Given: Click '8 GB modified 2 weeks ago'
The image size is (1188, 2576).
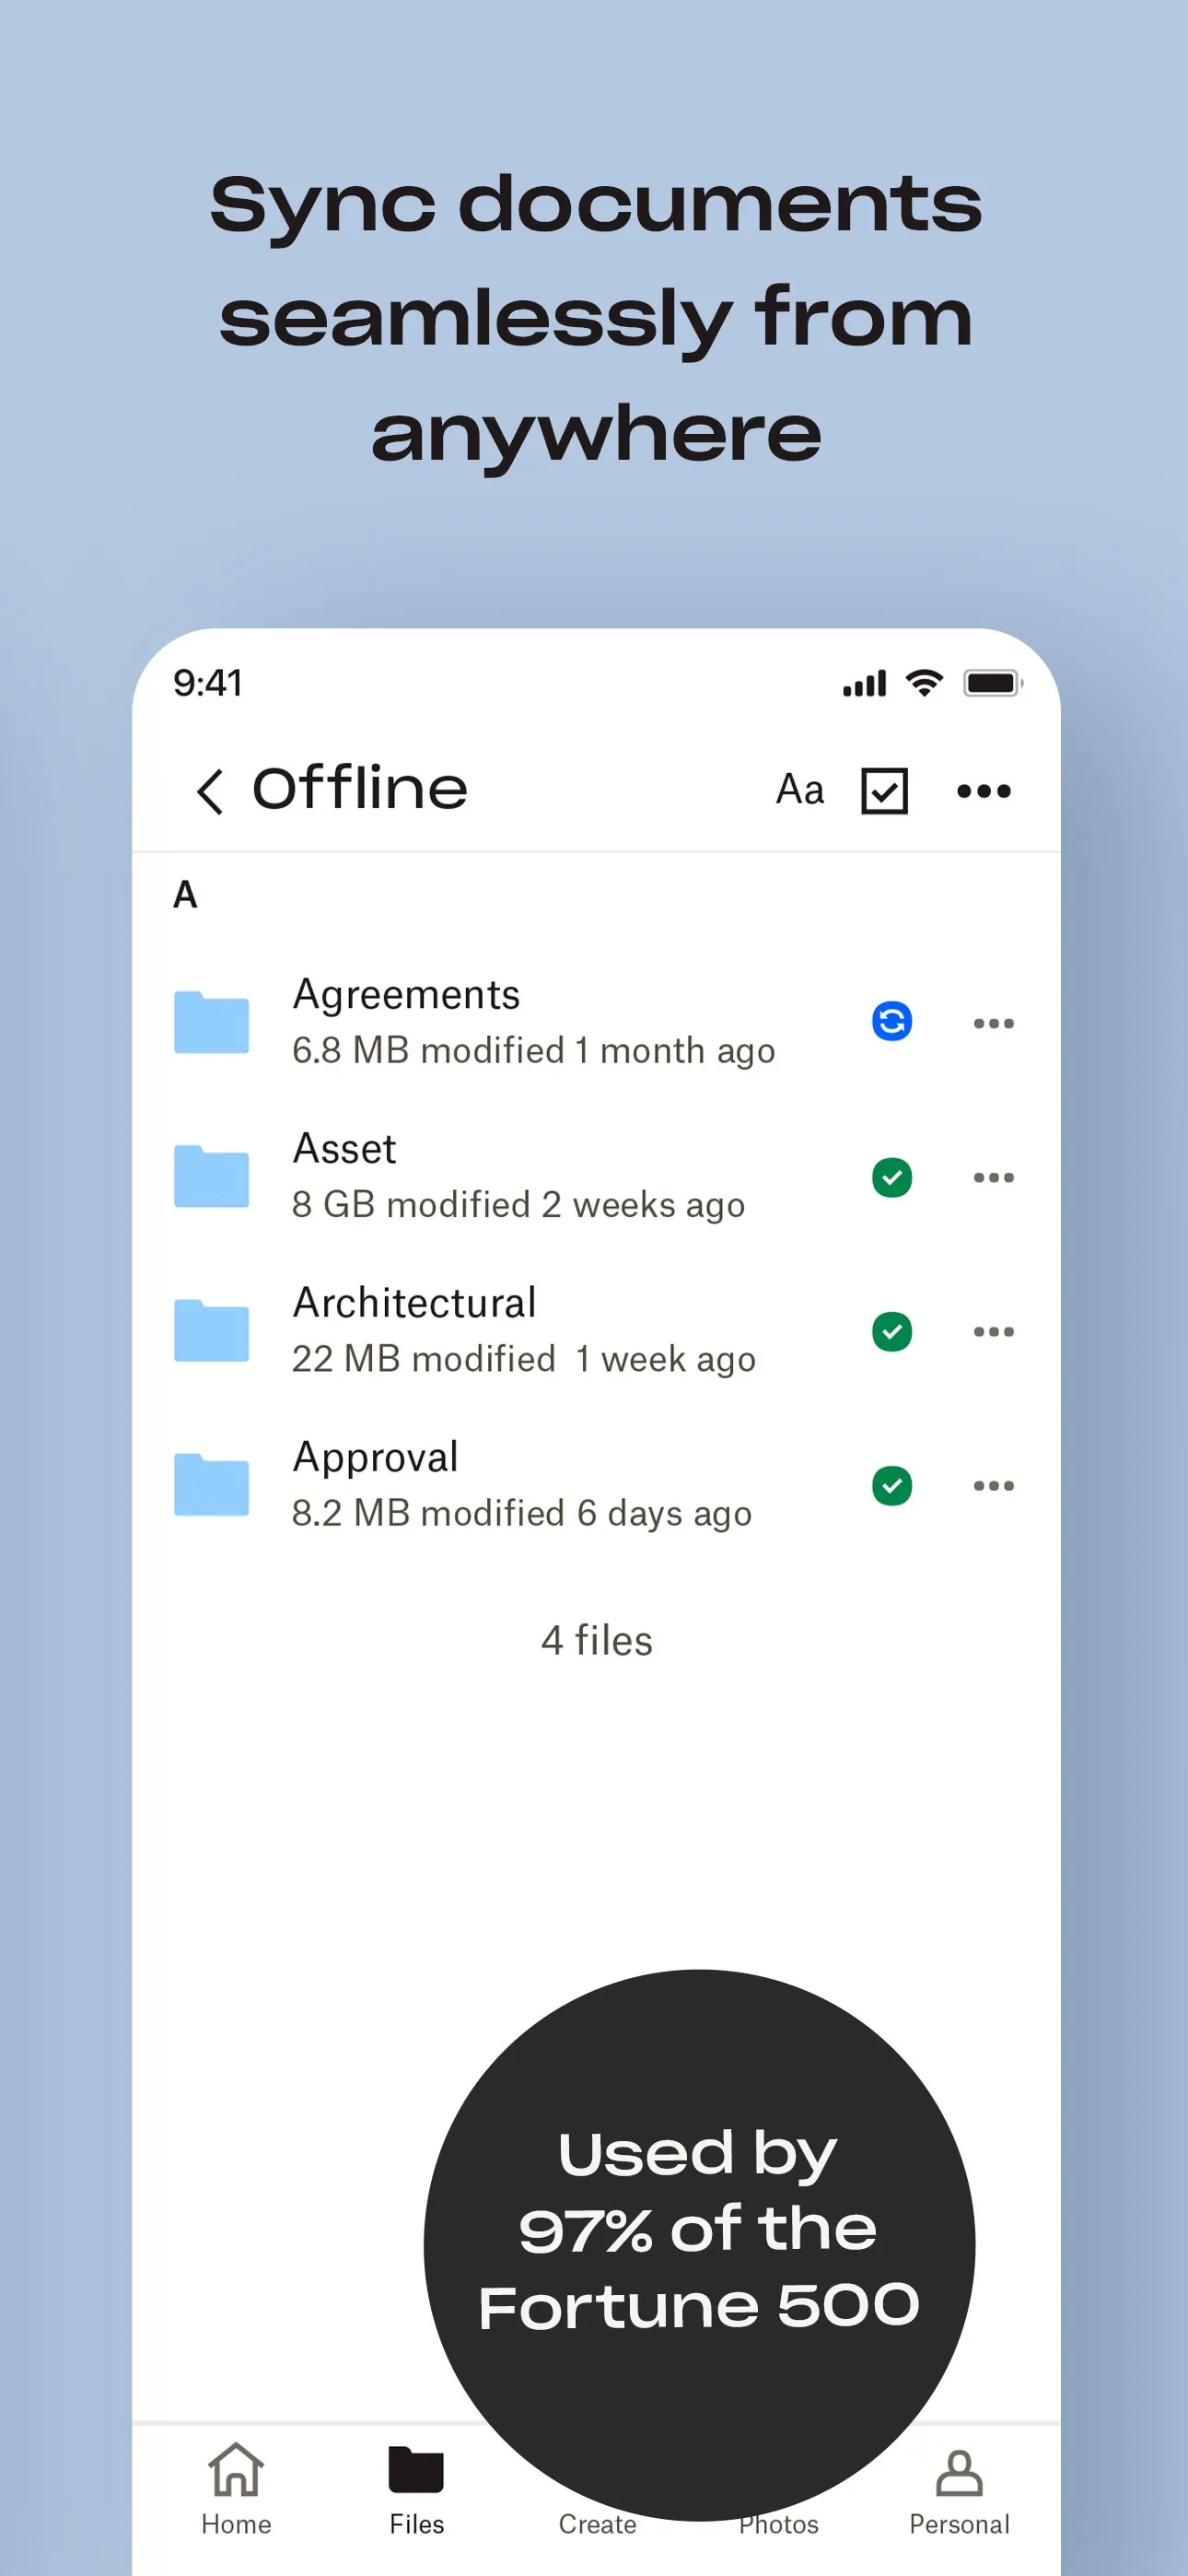Looking at the screenshot, I should click(518, 1204).
